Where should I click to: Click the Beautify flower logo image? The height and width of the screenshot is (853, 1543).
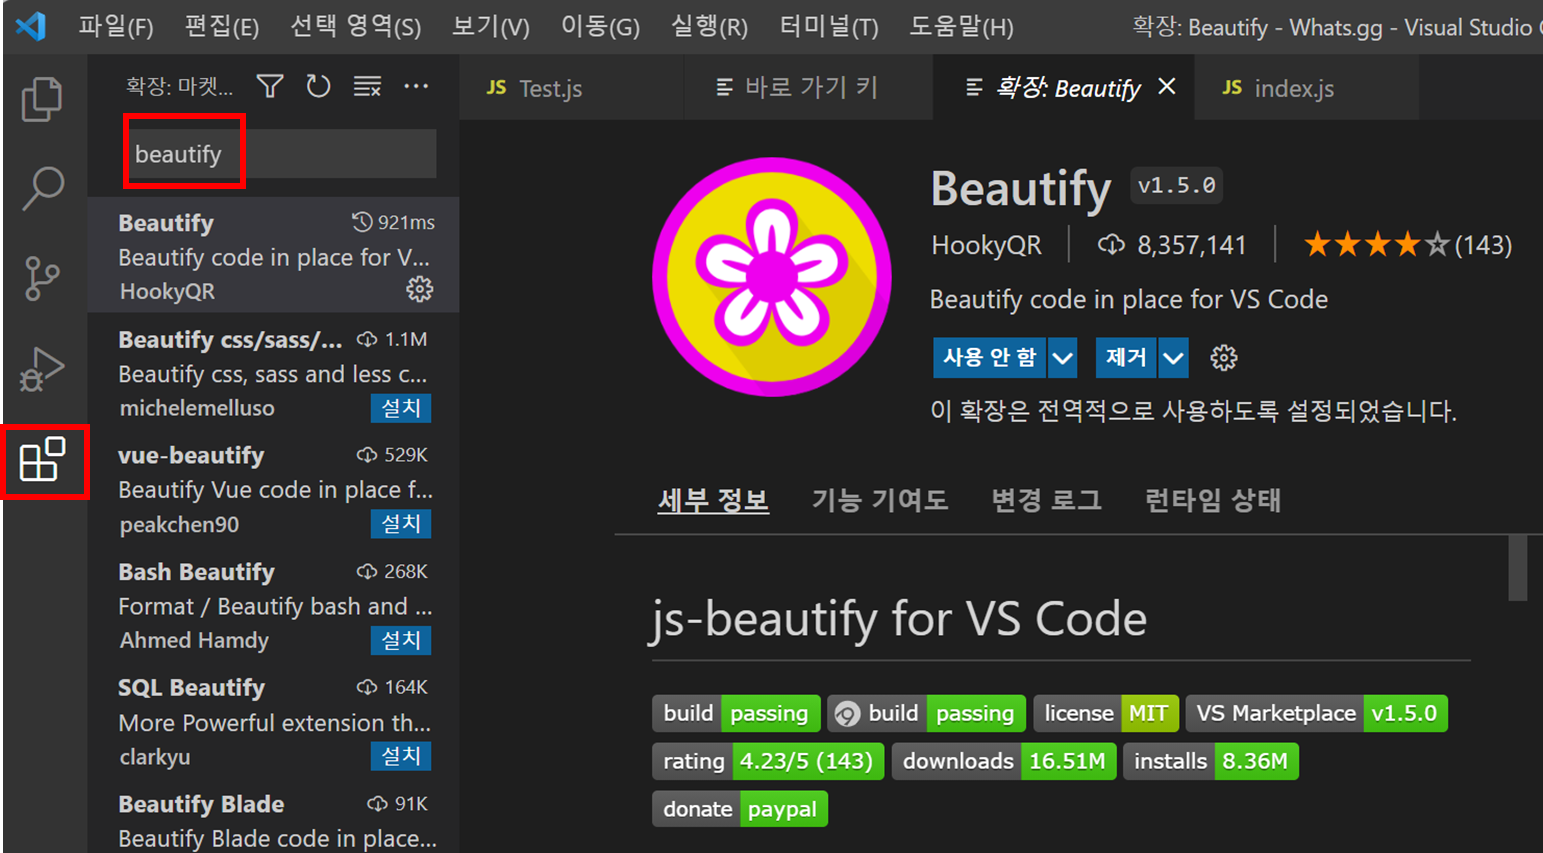(x=772, y=277)
